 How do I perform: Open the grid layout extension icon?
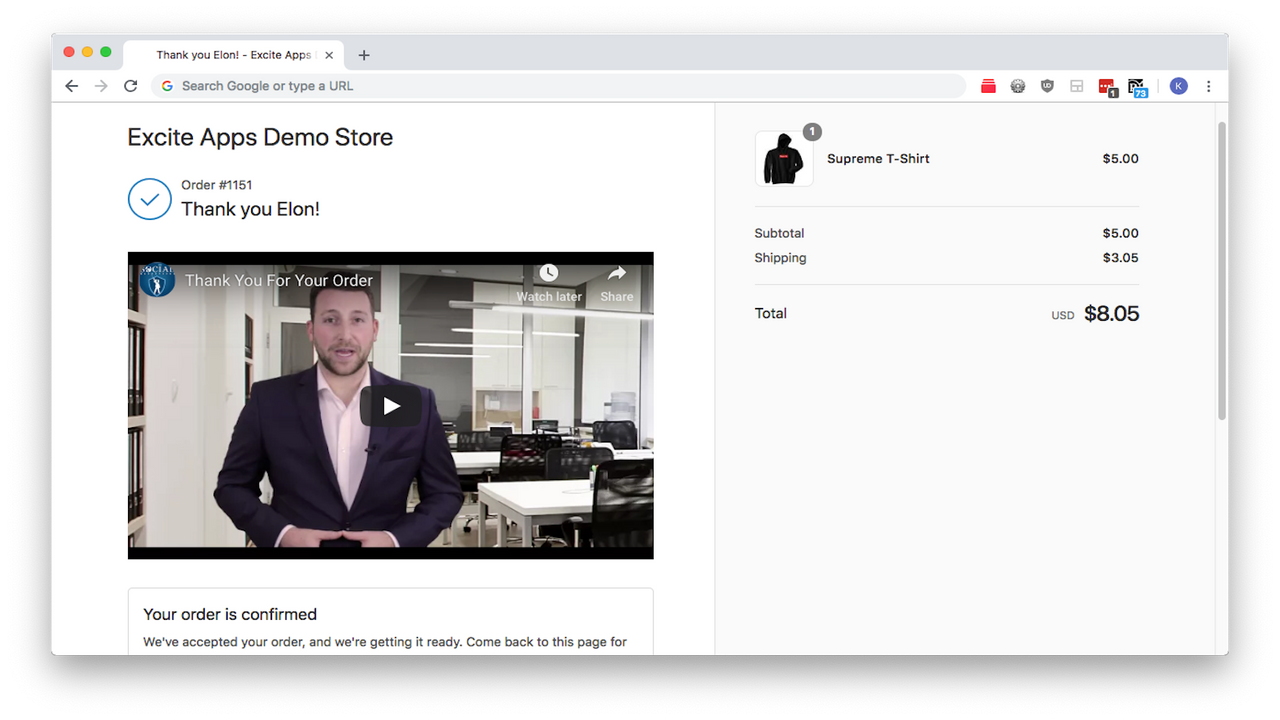(1077, 86)
